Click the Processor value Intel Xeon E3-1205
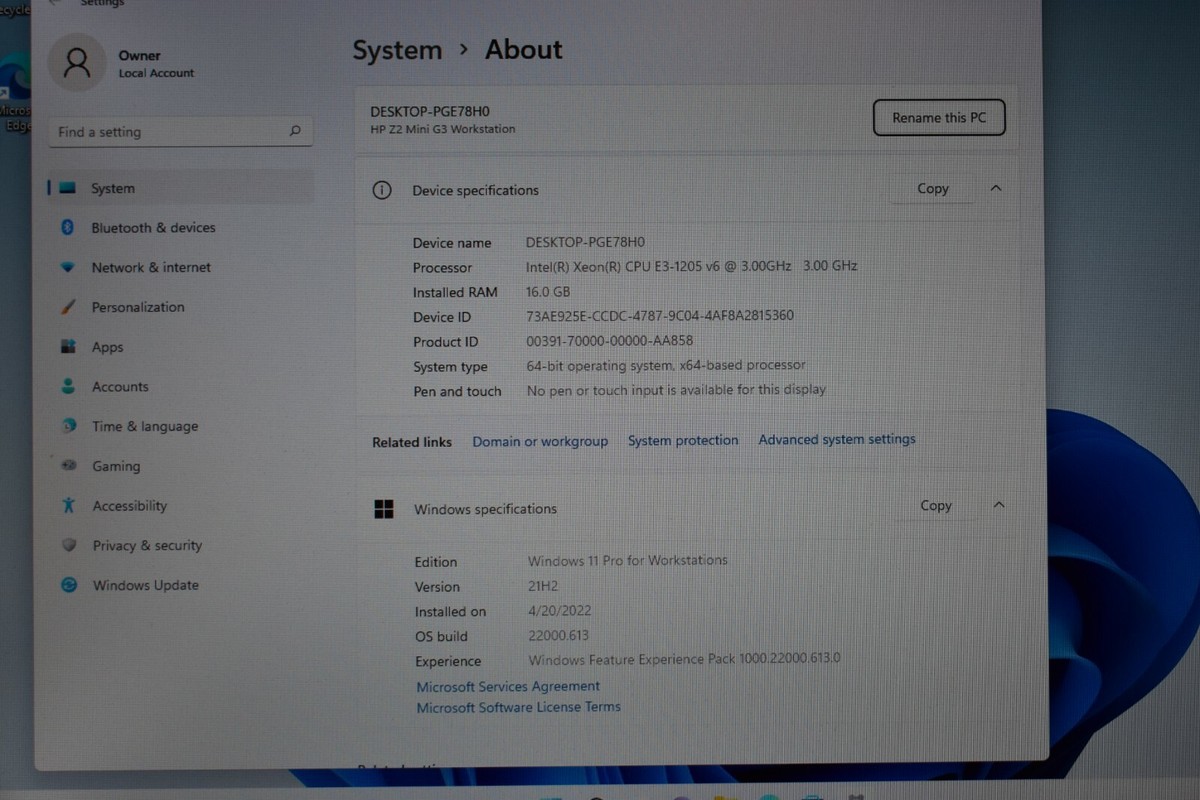This screenshot has height=800, width=1200. 691,266
